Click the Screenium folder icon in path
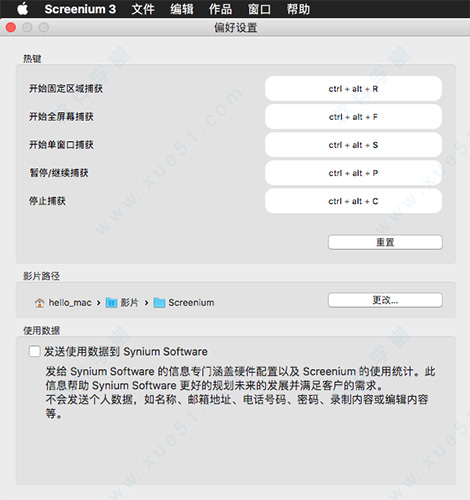470x500 pixels. pyautogui.click(x=159, y=303)
